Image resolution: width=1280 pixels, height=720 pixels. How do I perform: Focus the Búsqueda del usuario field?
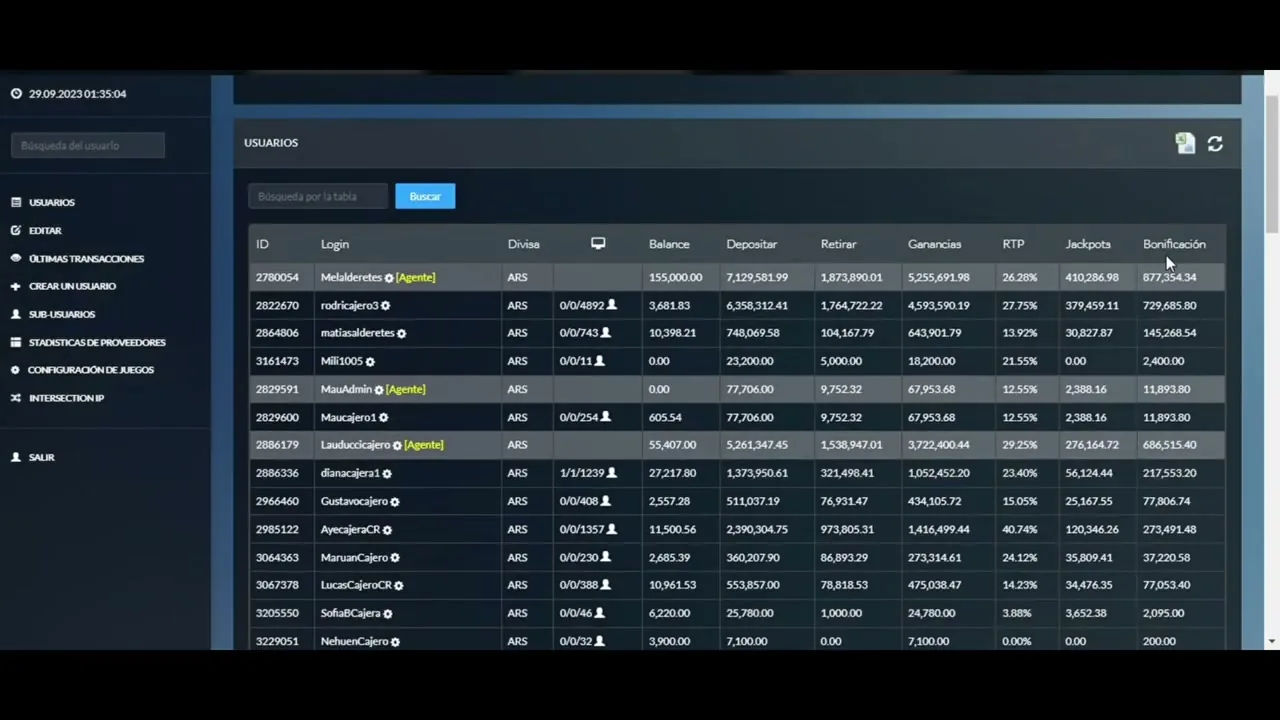88,145
